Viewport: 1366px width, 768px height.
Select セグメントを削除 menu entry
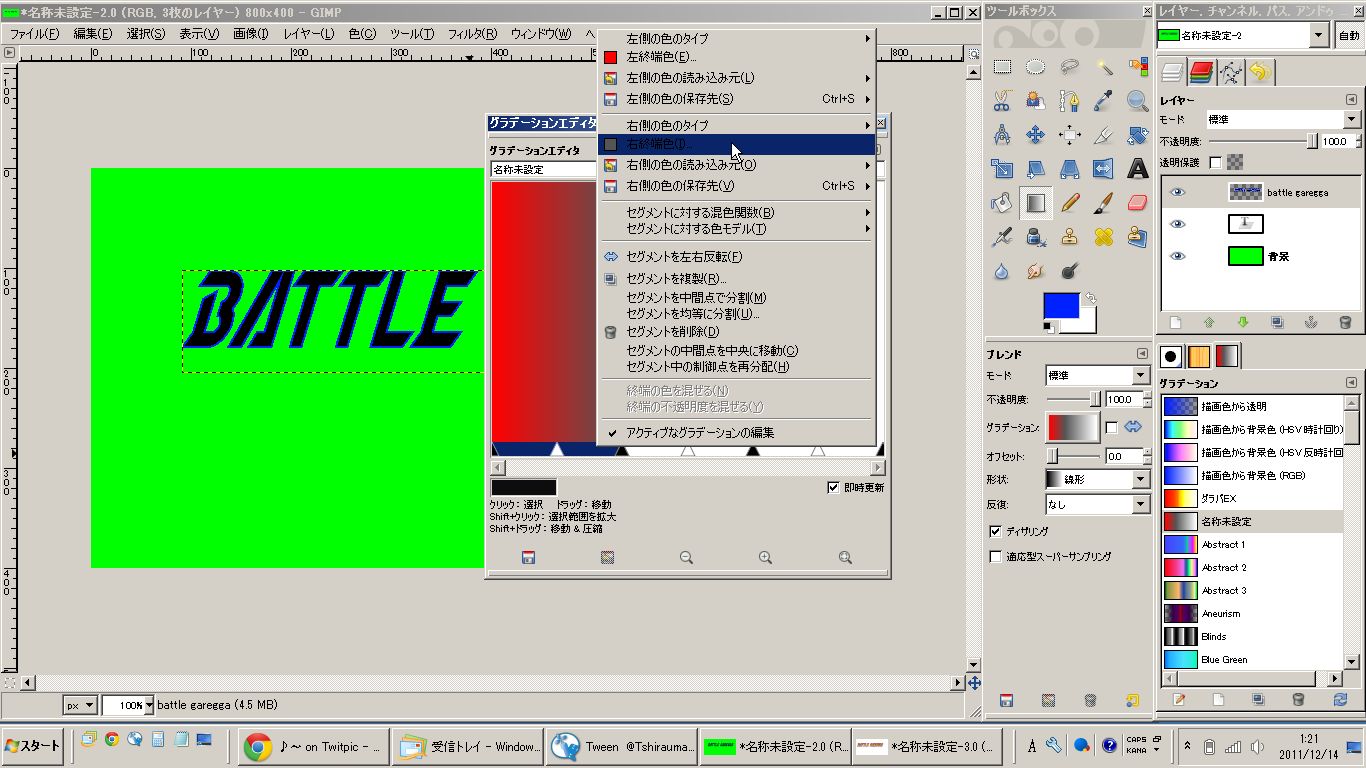click(x=736, y=331)
